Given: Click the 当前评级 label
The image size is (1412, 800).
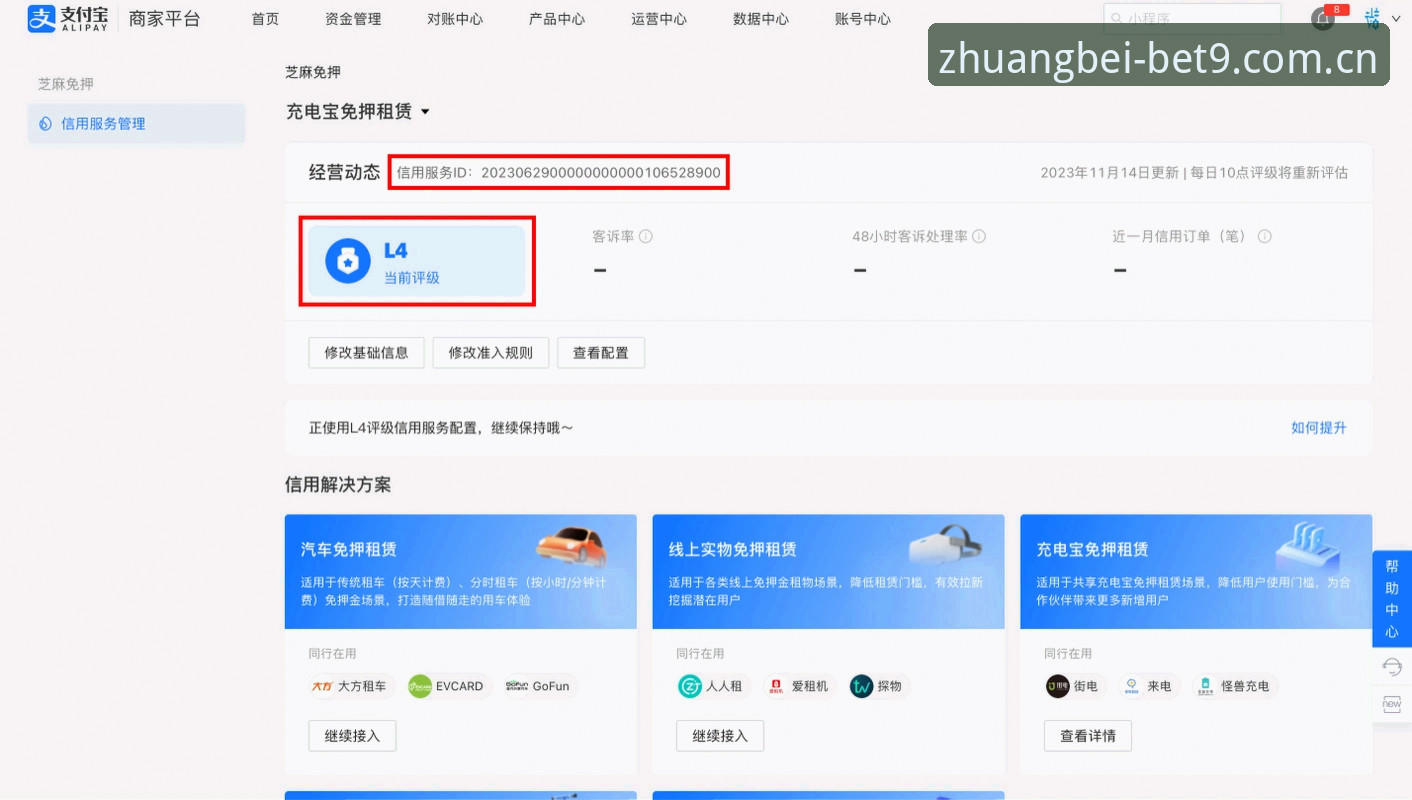Looking at the screenshot, I should (412, 278).
